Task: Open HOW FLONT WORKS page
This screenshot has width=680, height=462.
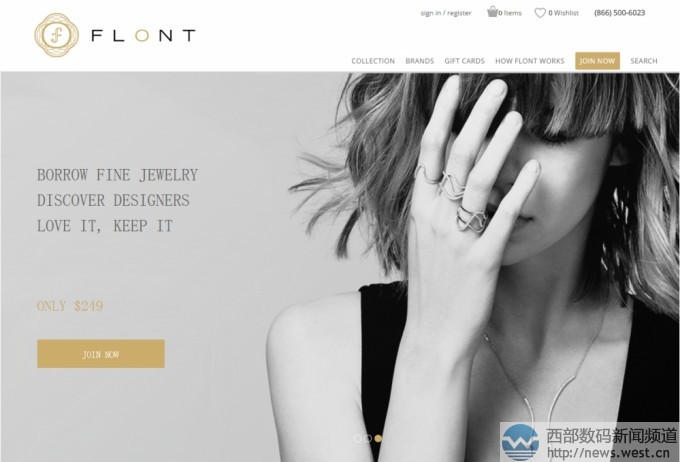Action: [530, 61]
